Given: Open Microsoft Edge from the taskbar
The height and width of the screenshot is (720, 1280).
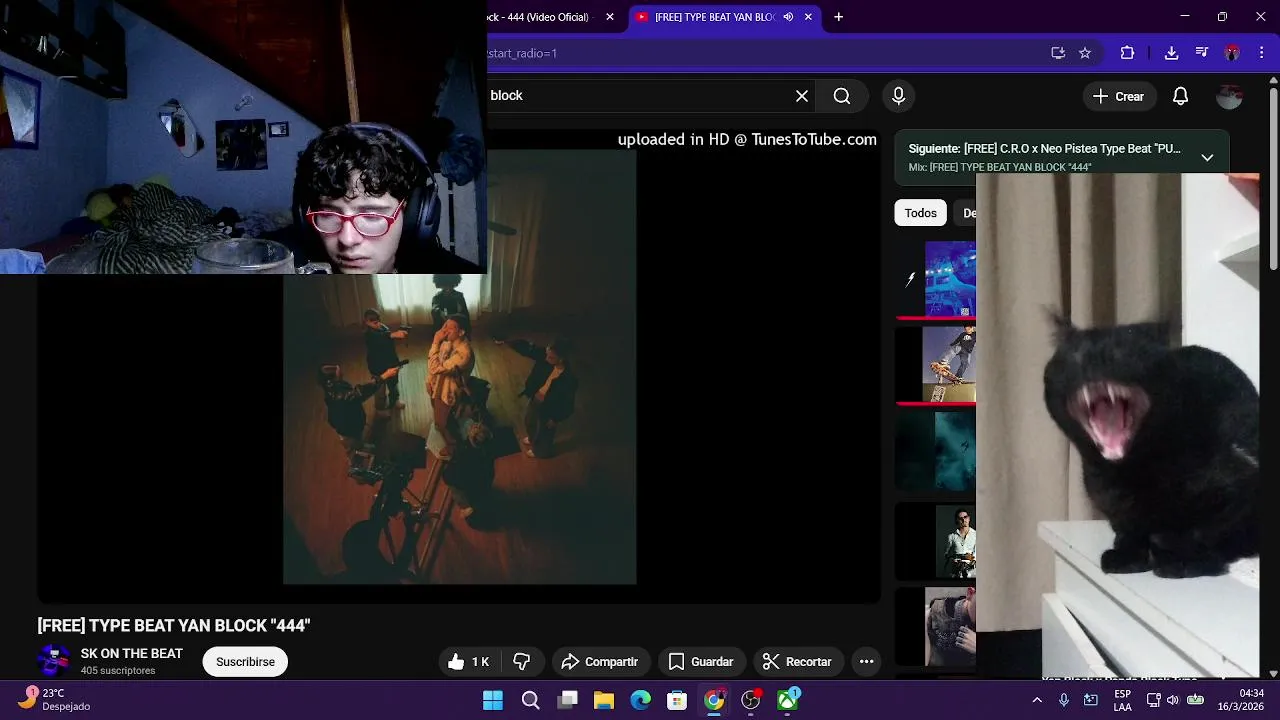Looking at the screenshot, I should [641, 700].
